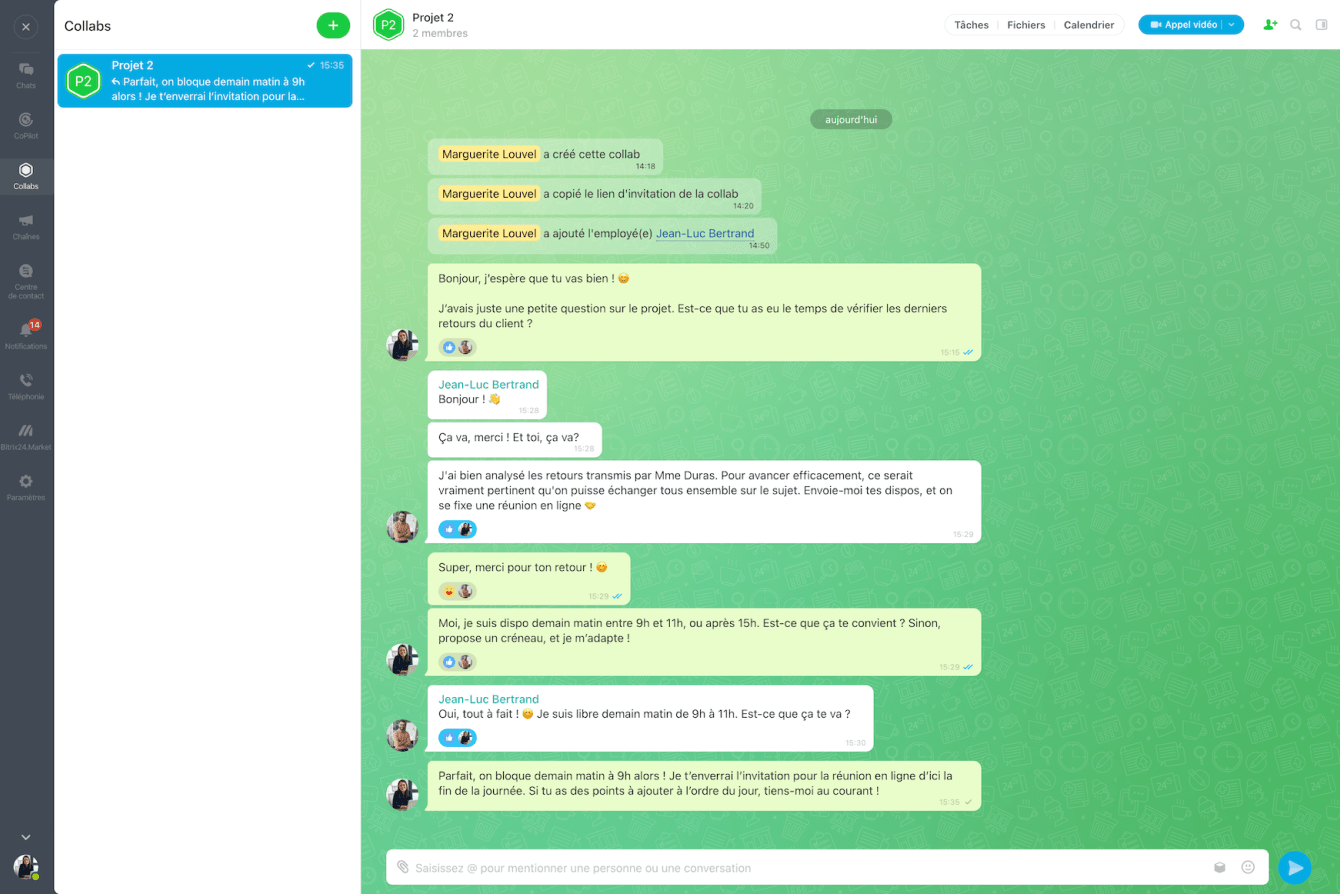Viewport: 1340px width, 894px height.
Task: Click the Jean-Luc Bertrand employee link
Action: pos(705,233)
